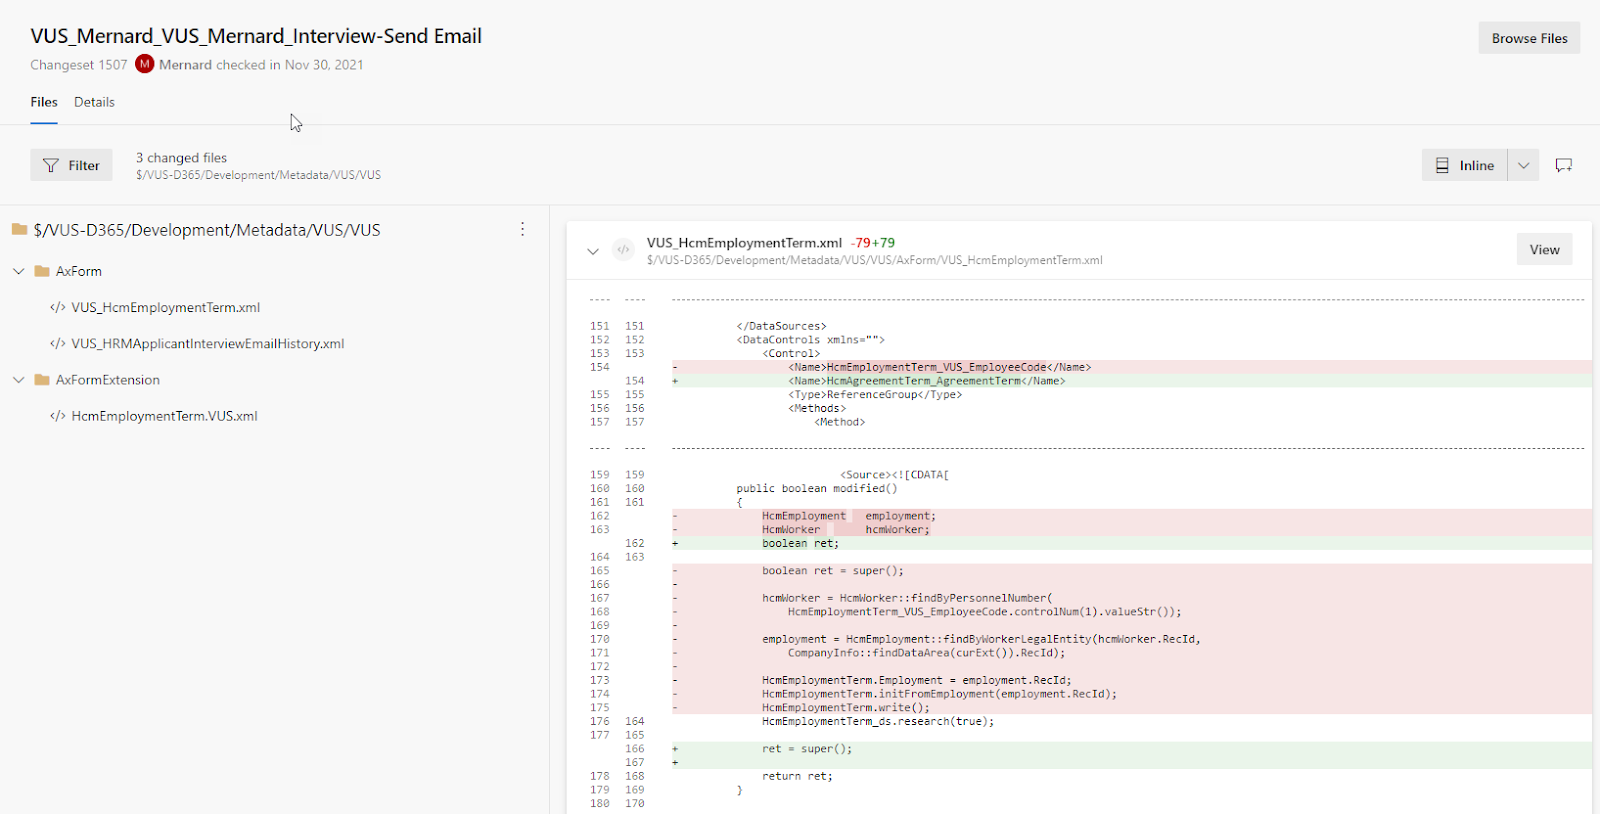Click the XML icon beside HcmEmploymentTerm.VUS.xml

pyautogui.click(x=58, y=416)
